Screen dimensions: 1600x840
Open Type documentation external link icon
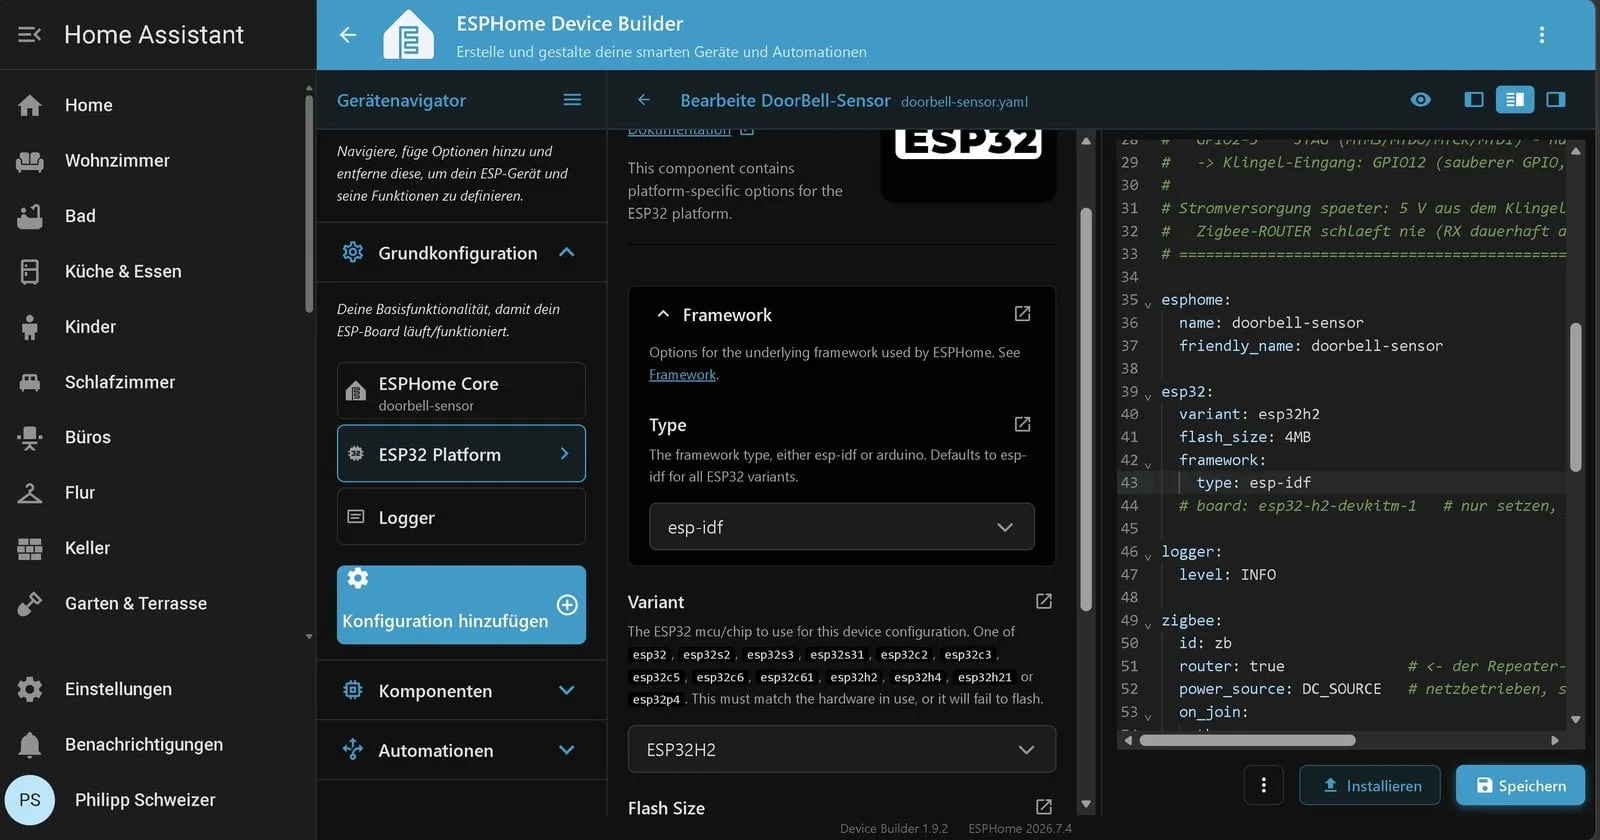tap(1022, 424)
